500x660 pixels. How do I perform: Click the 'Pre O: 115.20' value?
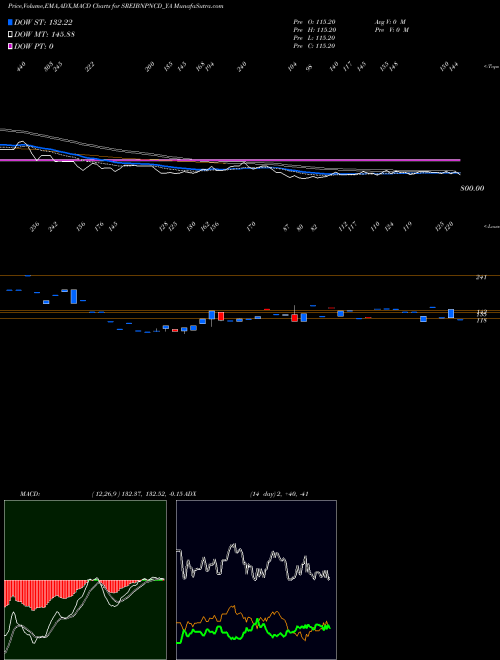tap(314, 21)
